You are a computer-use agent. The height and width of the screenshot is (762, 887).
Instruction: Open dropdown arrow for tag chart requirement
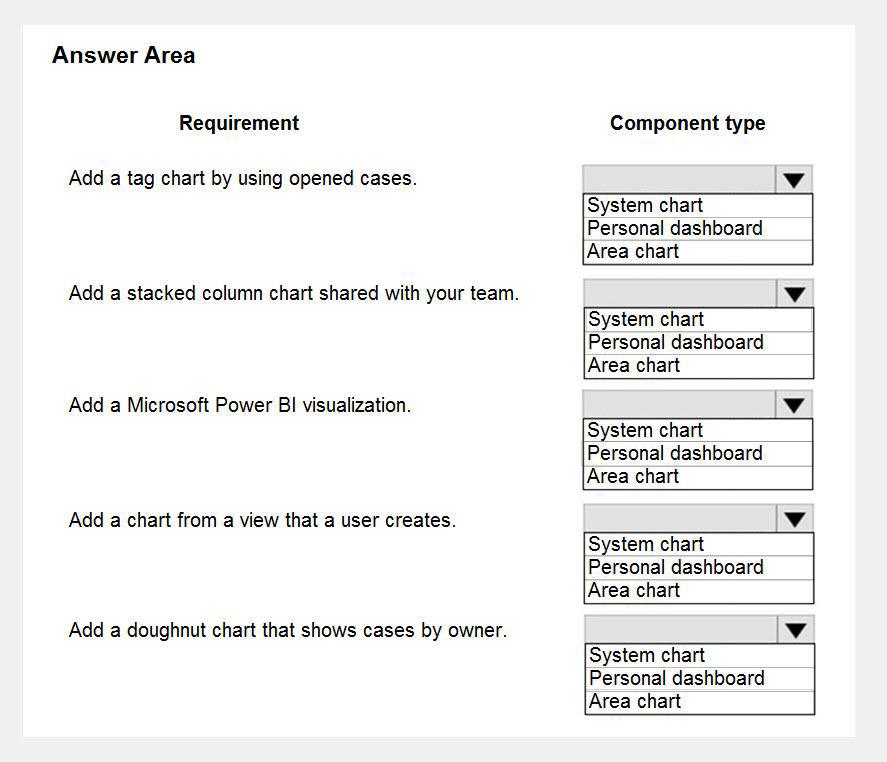[x=794, y=180]
